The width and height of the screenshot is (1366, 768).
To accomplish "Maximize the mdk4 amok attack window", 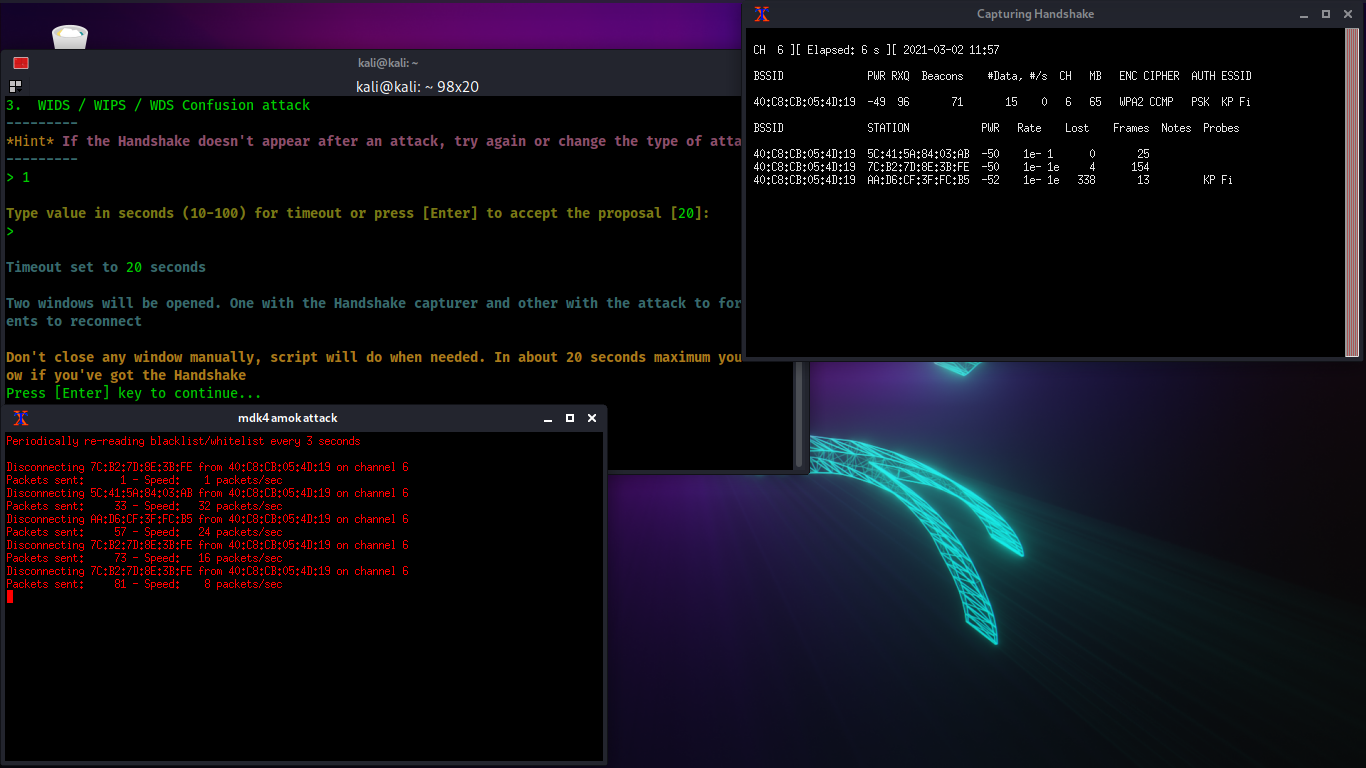I will (x=570, y=418).
